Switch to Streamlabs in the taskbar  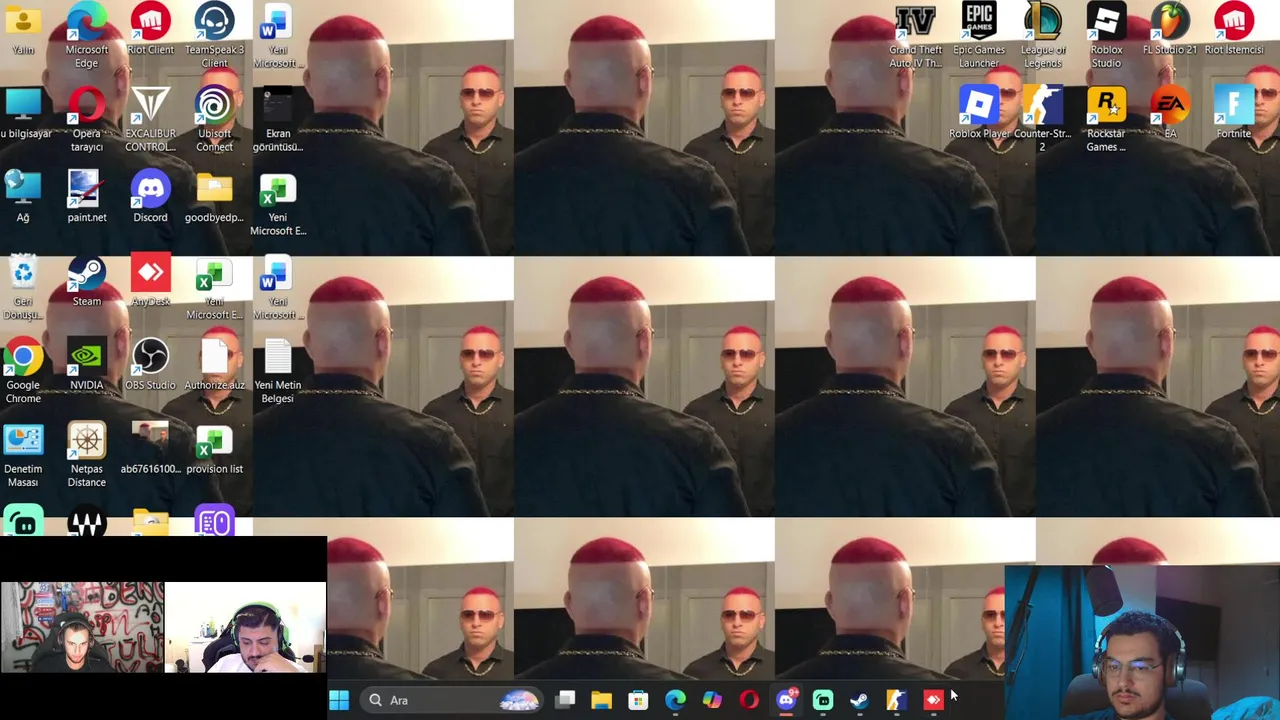823,700
